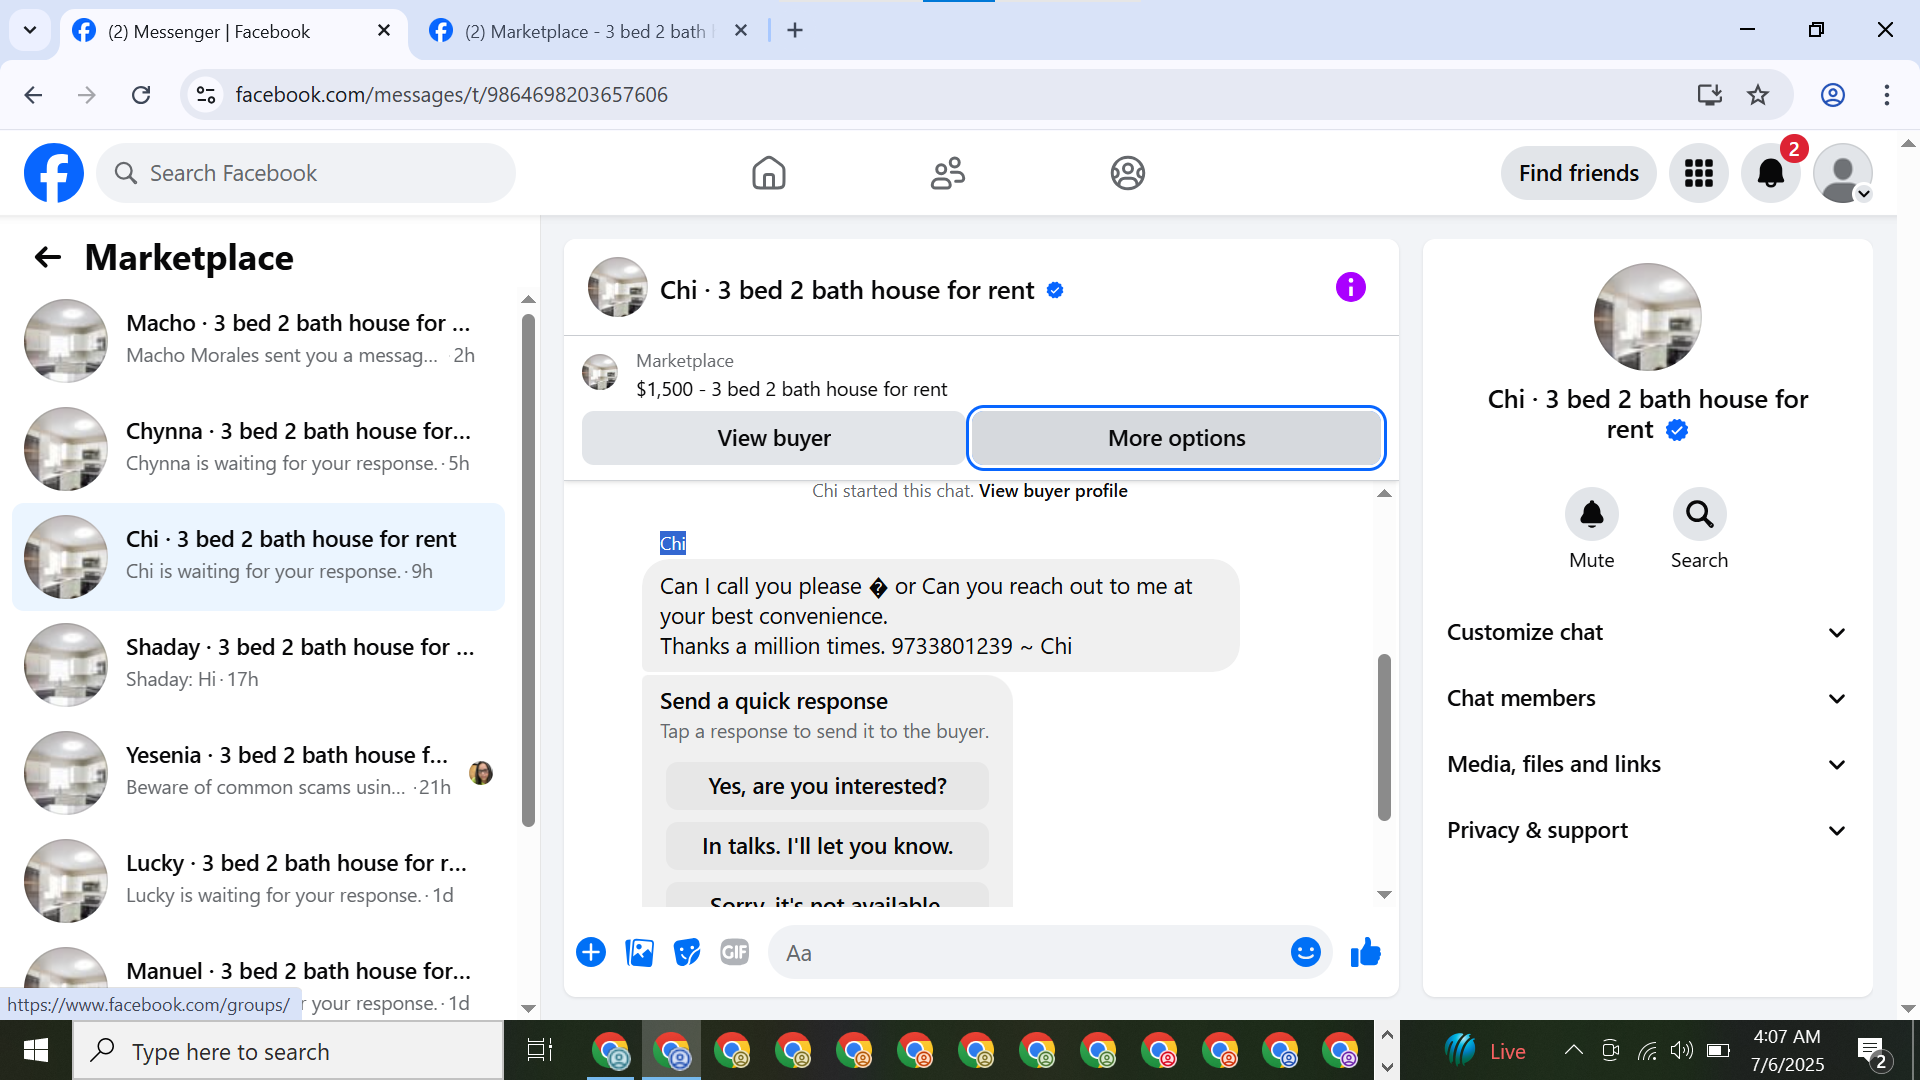Open Macho conversation
Image resolution: width=1920 pixels, height=1080 pixels.
coord(258,340)
